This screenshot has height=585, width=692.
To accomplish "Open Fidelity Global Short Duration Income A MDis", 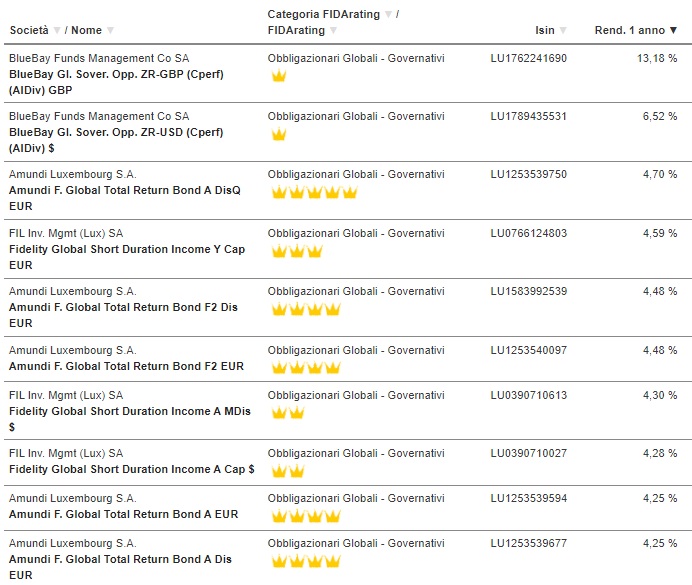I will (x=130, y=419).
